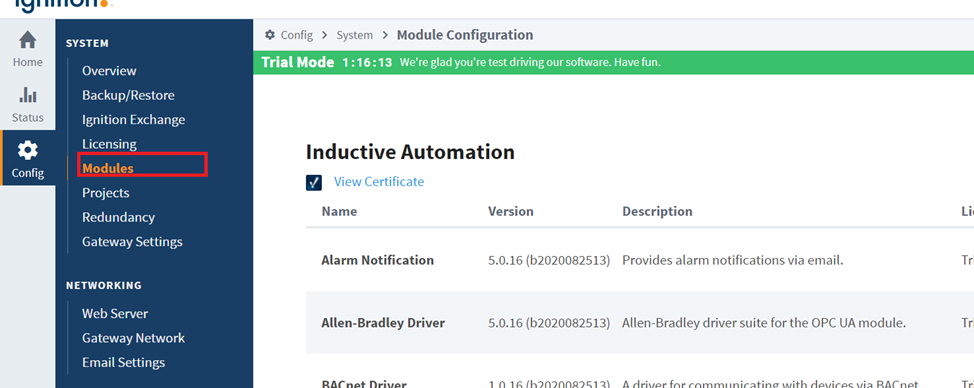Click the NETWORKING section header
The image size is (974, 388).
click(104, 286)
